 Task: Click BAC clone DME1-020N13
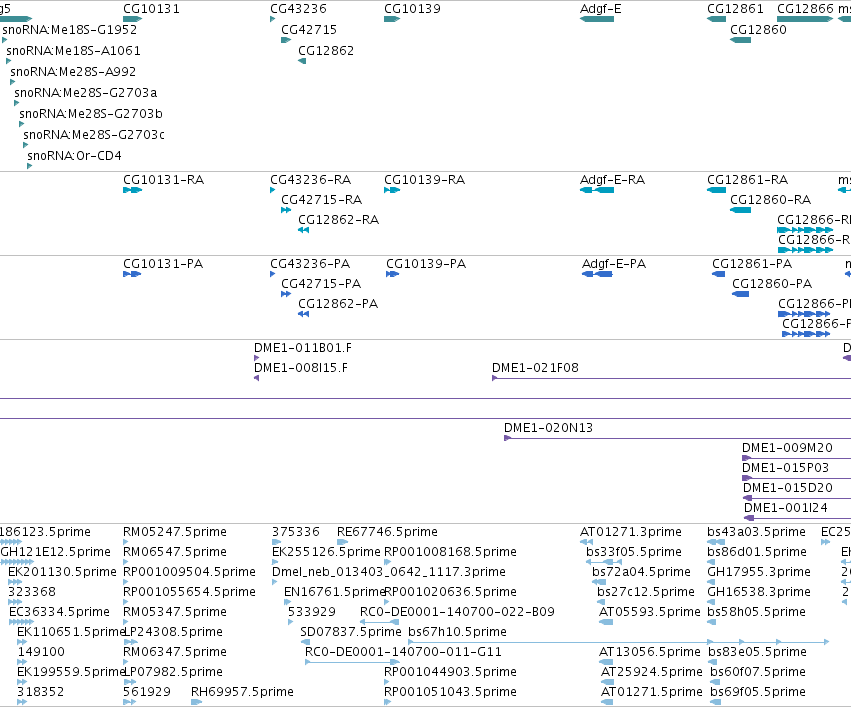(x=548, y=428)
